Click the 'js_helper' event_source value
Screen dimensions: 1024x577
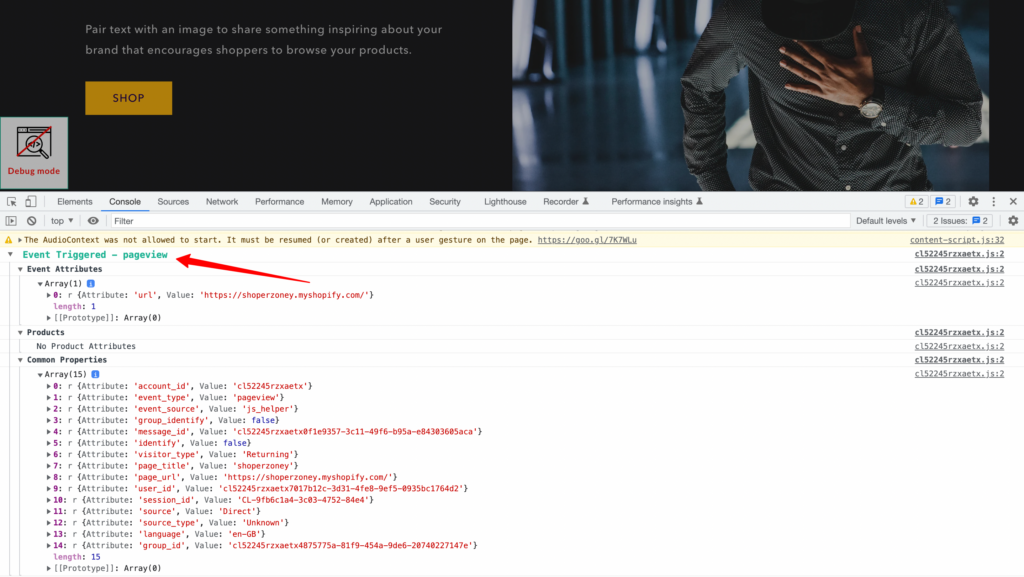[x=268, y=409]
